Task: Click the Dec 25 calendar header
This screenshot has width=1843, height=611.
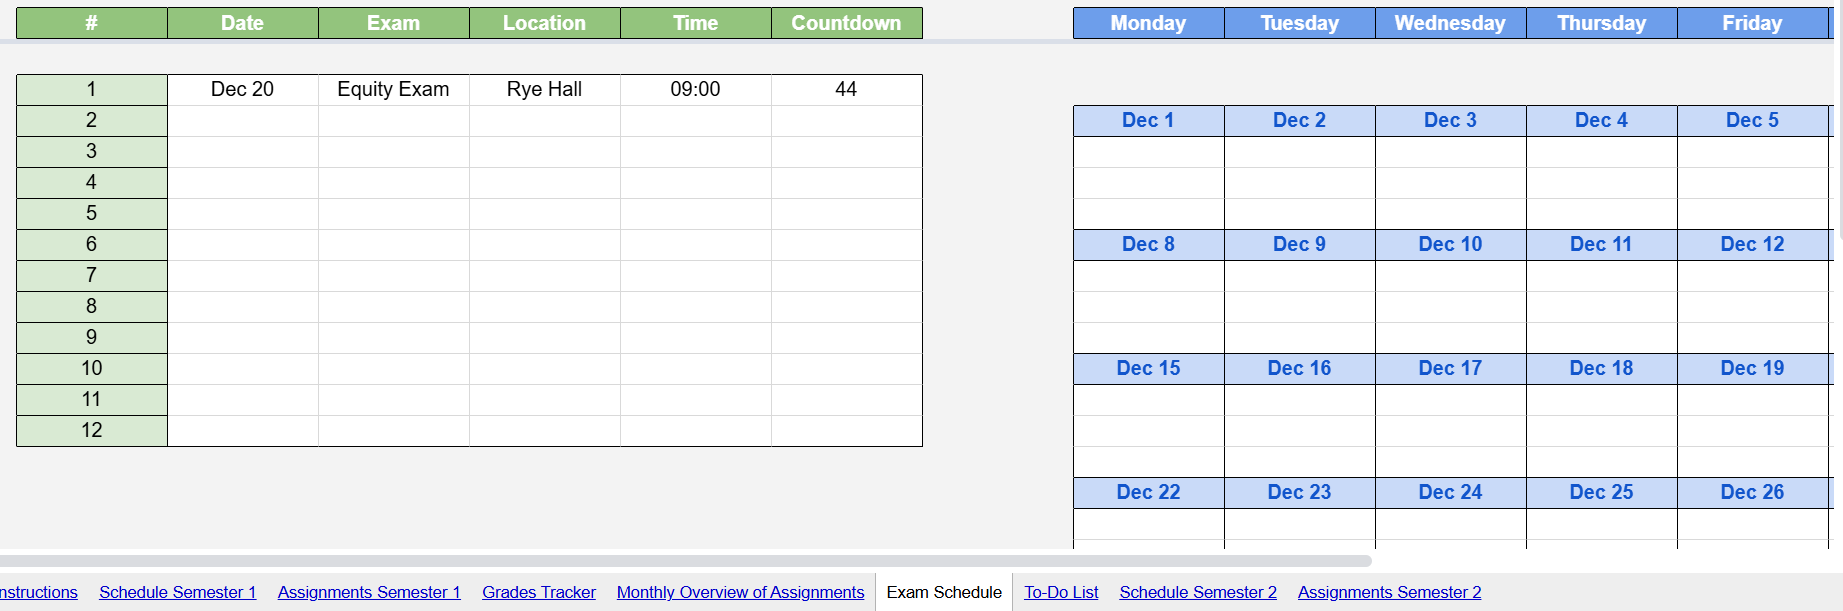Action: [x=1601, y=492]
